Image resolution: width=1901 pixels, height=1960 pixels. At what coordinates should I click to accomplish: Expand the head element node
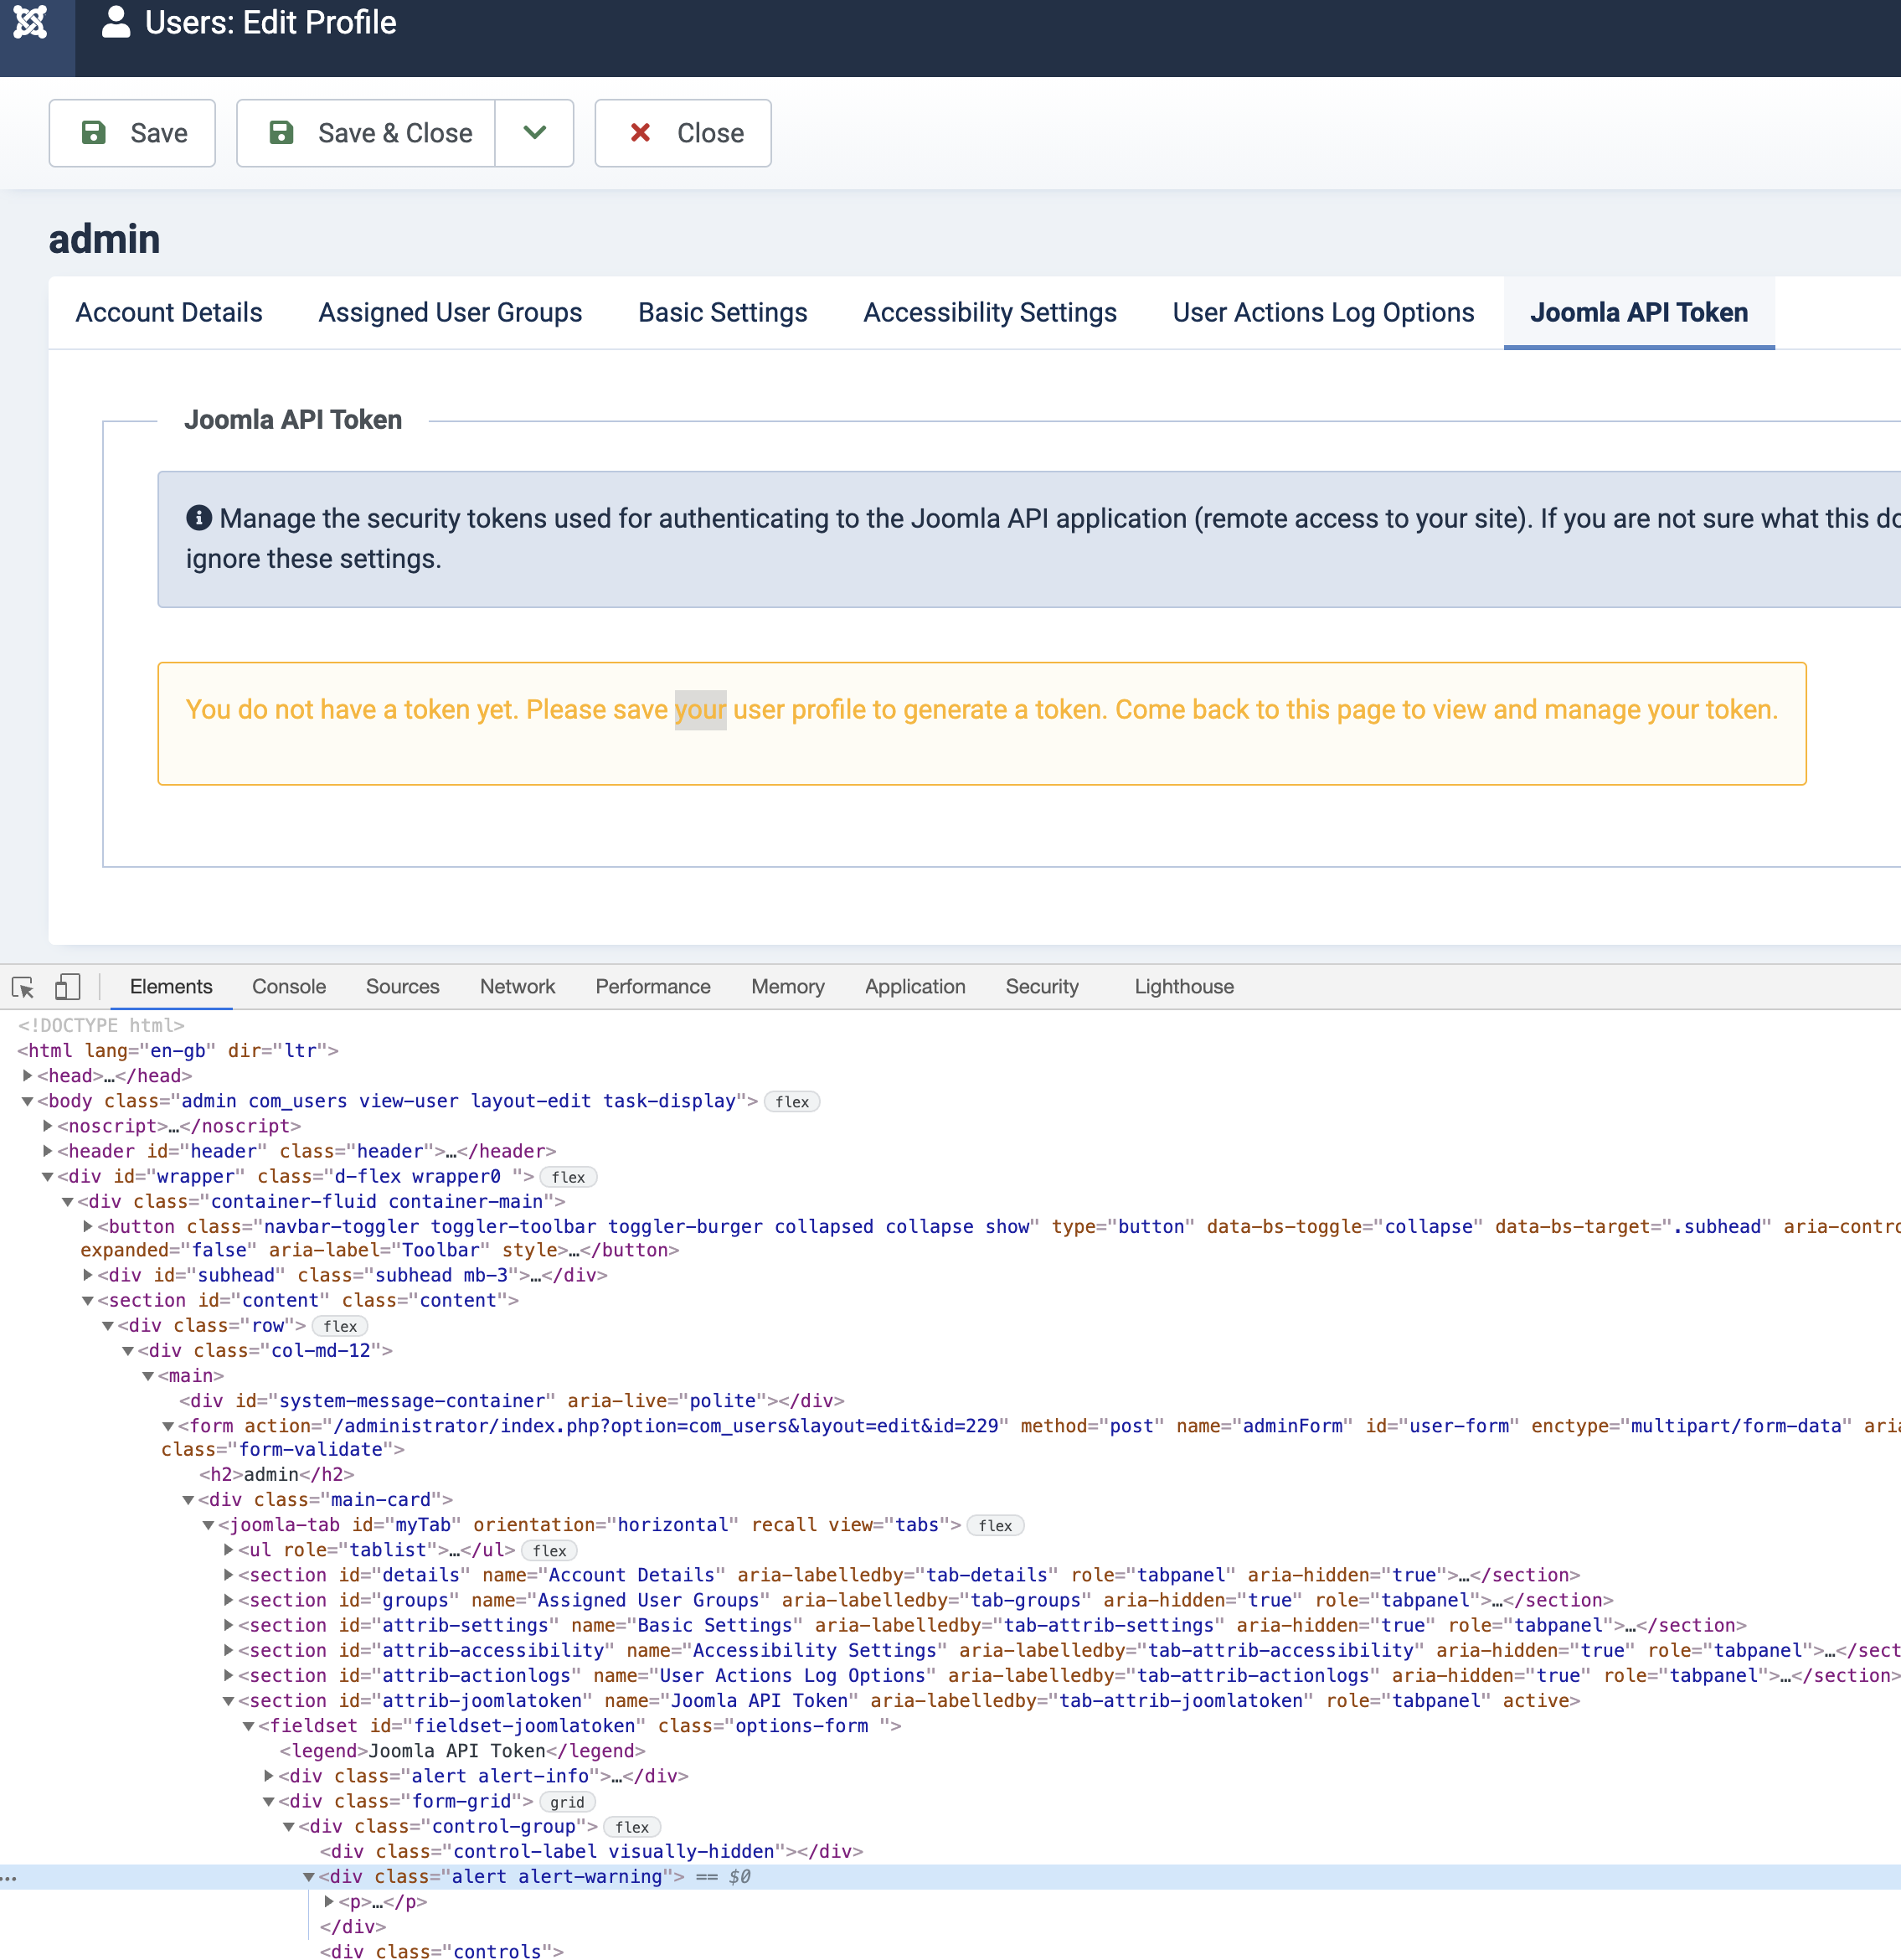28,1076
